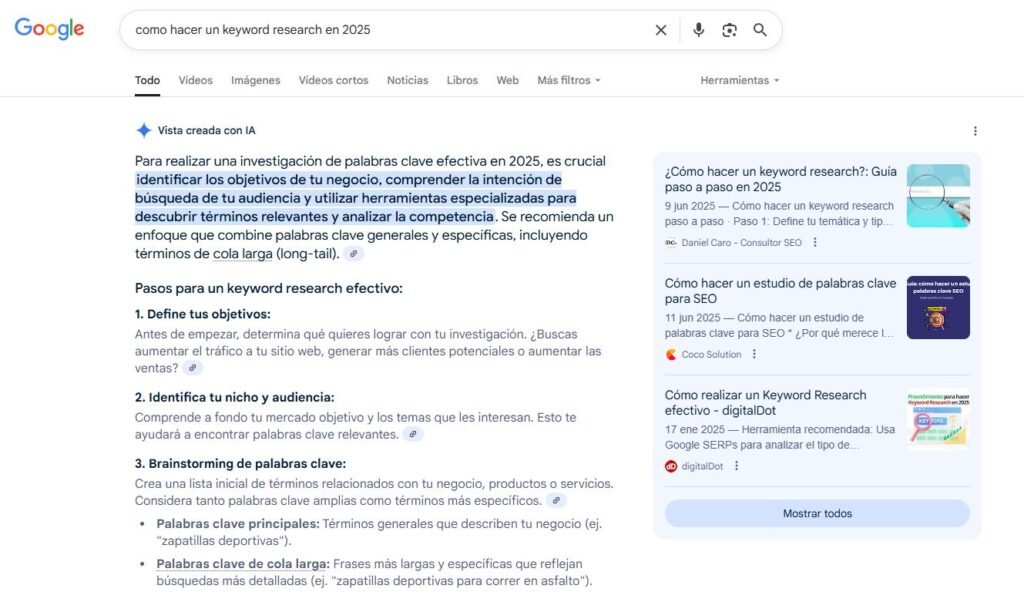Click 'Palabras clave principales:' bullet text
The height and width of the screenshot is (602, 1024).
click(x=238, y=524)
